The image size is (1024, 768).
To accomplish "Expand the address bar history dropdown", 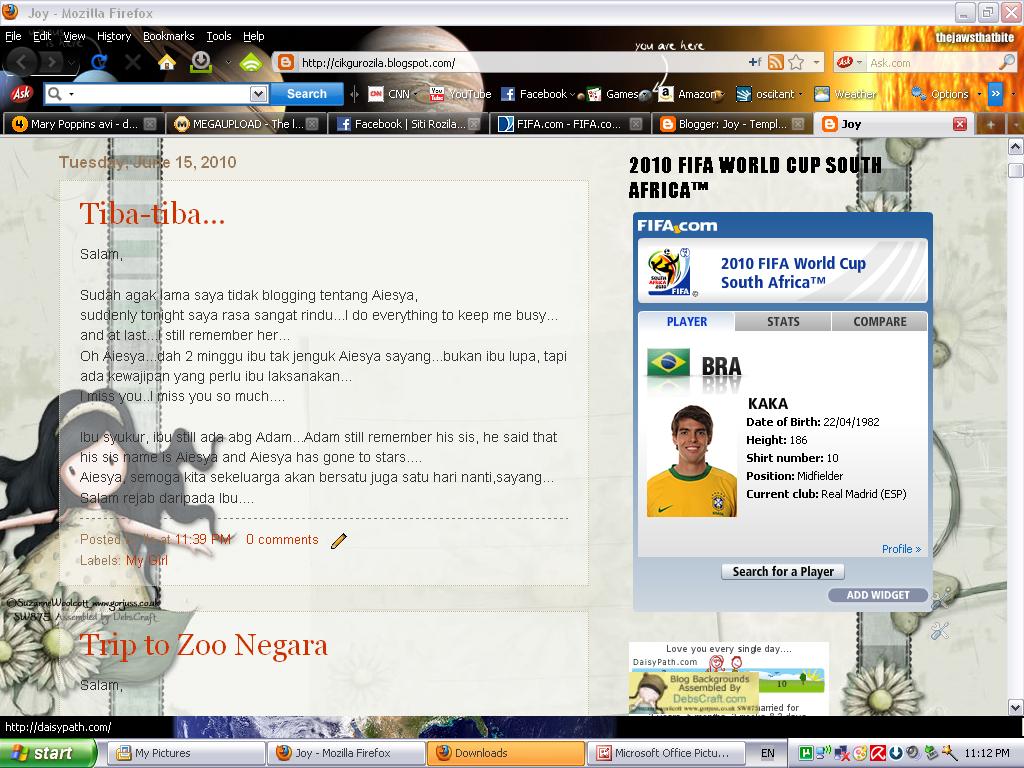I will click(x=817, y=63).
